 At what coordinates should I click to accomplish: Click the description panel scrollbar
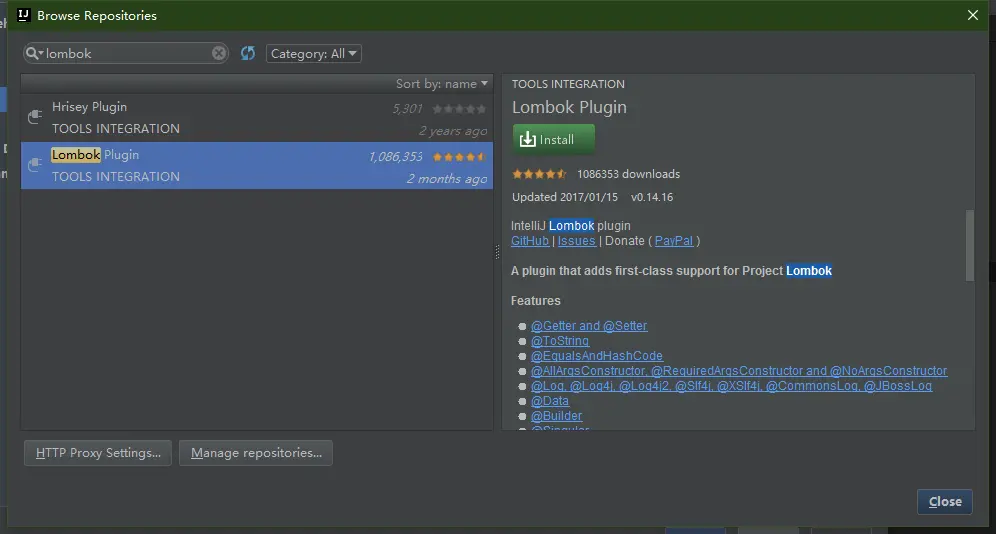pyautogui.click(x=969, y=245)
